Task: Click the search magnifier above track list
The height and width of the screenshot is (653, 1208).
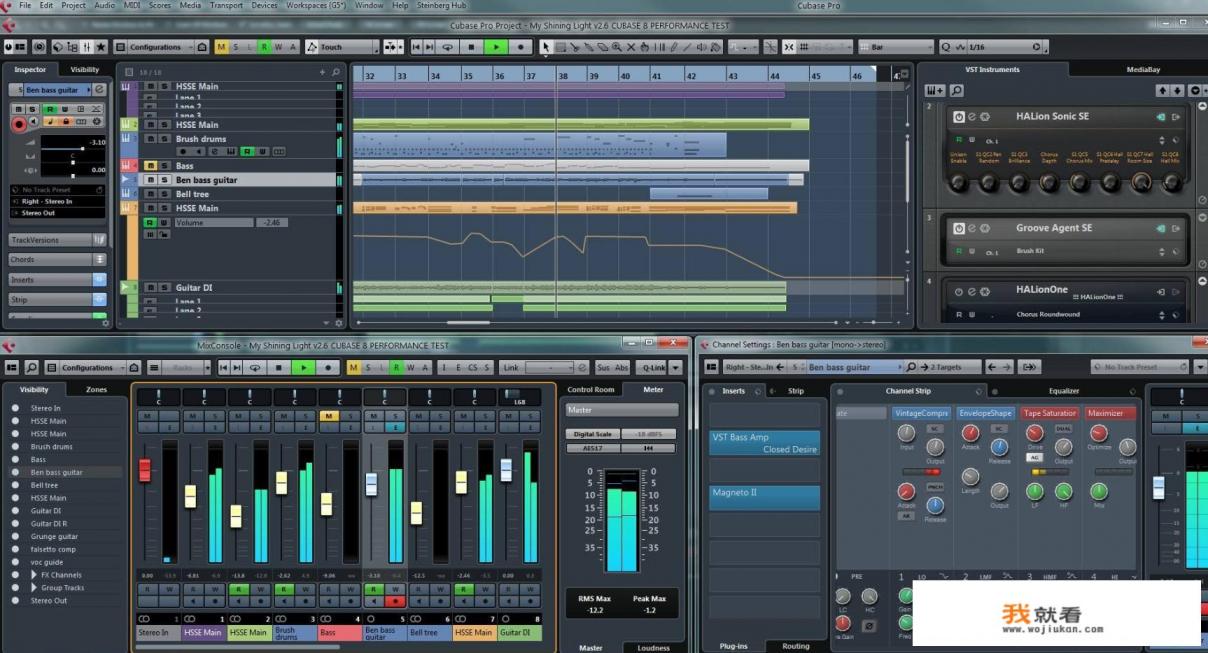Action: (336, 72)
